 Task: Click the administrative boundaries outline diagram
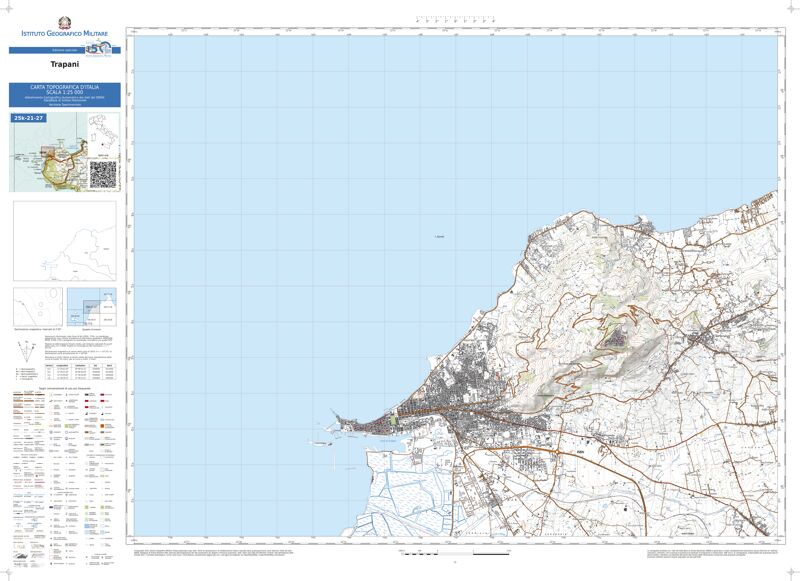point(64,241)
